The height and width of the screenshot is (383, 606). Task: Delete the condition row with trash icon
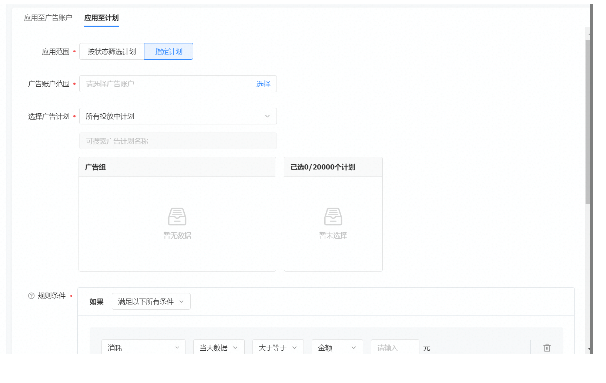(x=547, y=348)
